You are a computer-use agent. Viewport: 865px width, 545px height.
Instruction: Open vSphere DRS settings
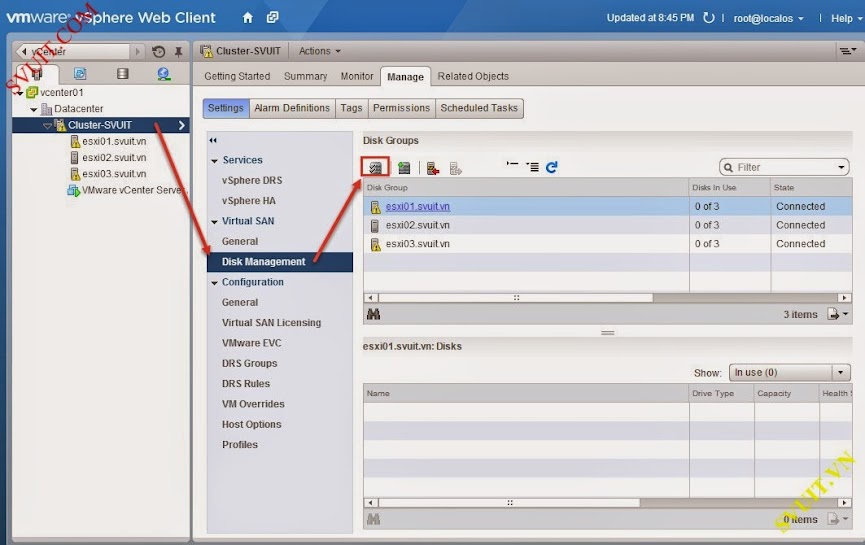click(252, 180)
